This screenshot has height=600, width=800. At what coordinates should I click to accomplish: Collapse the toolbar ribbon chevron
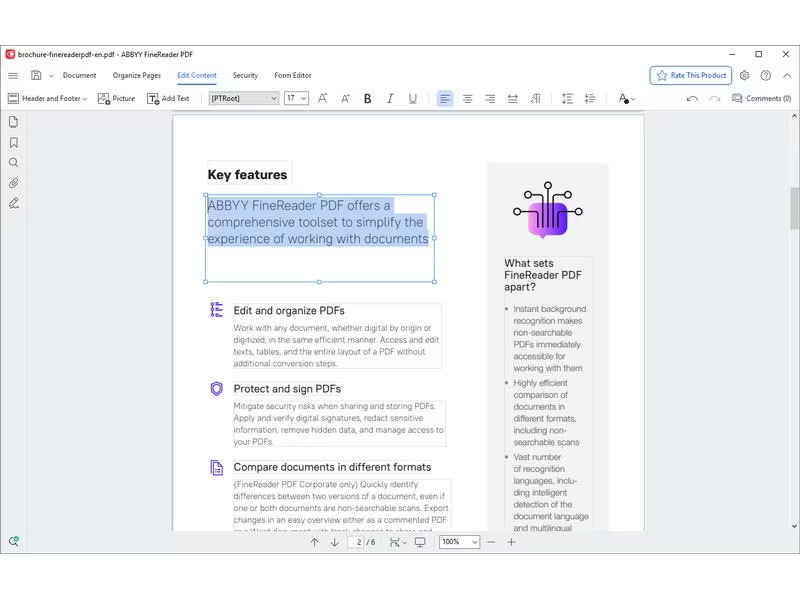point(787,76)
